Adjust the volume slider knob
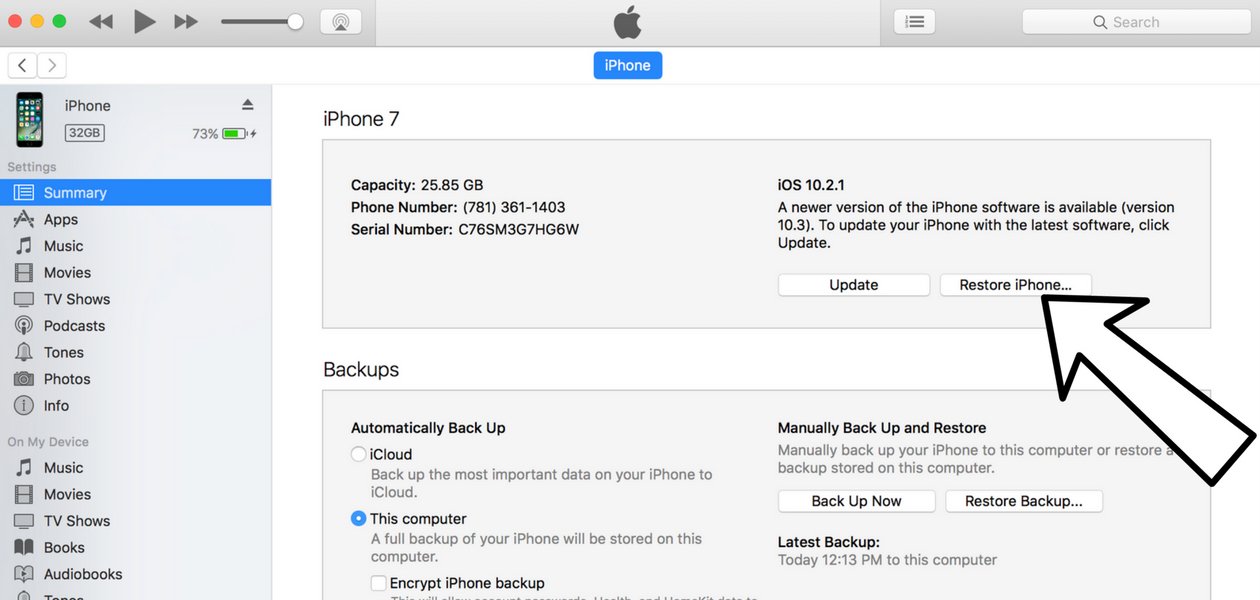This screenshot has width=1260, height=600. coord(295,22)
